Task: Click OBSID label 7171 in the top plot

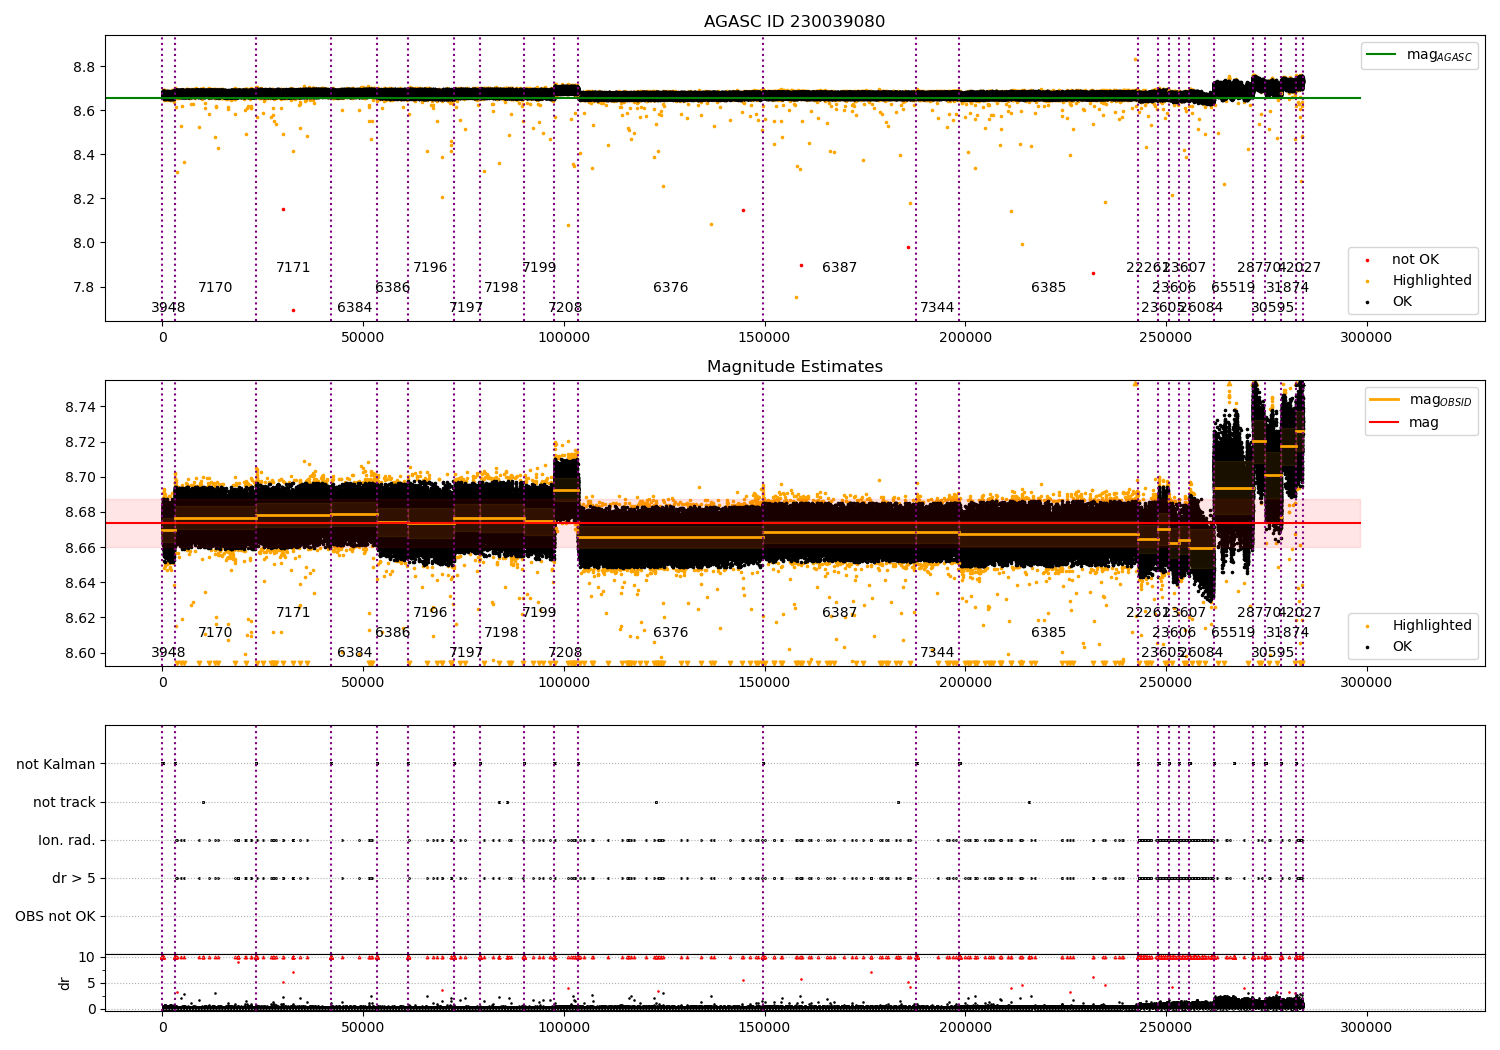Action: click(x=293, y=268)
